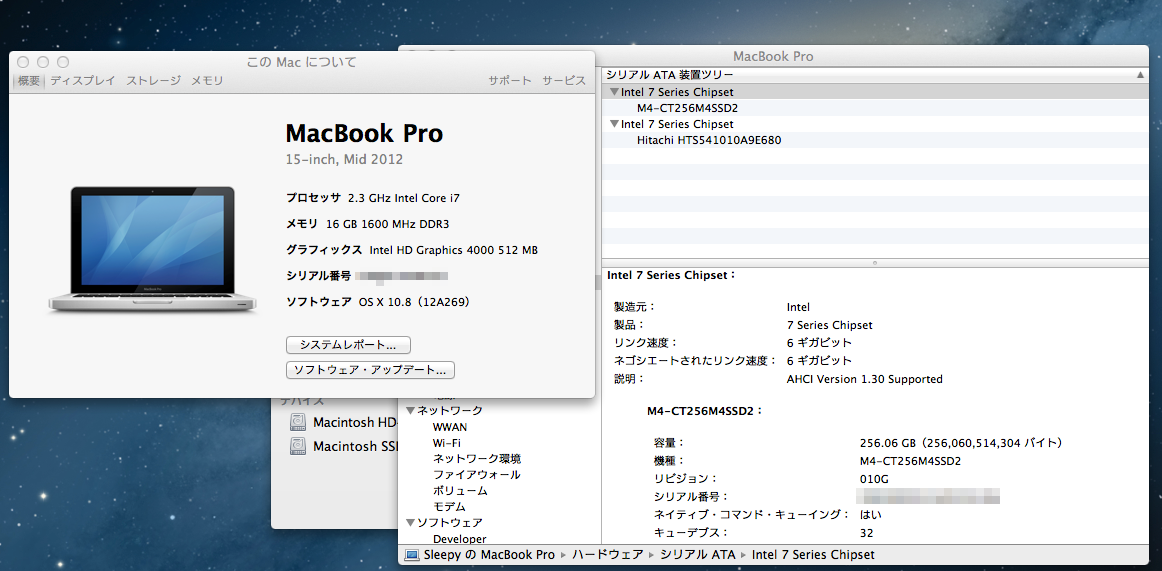Viewport: 1162px width, 571px height.
Task: Select Developer in the sidebar
Action: (459, 539)
